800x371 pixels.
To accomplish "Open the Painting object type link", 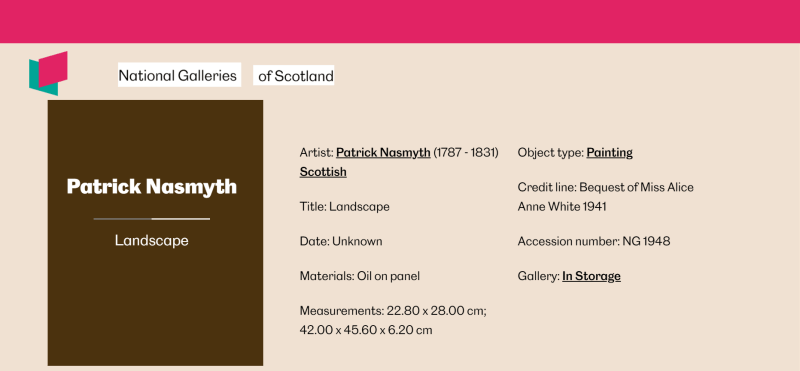I will coord(609,153).
